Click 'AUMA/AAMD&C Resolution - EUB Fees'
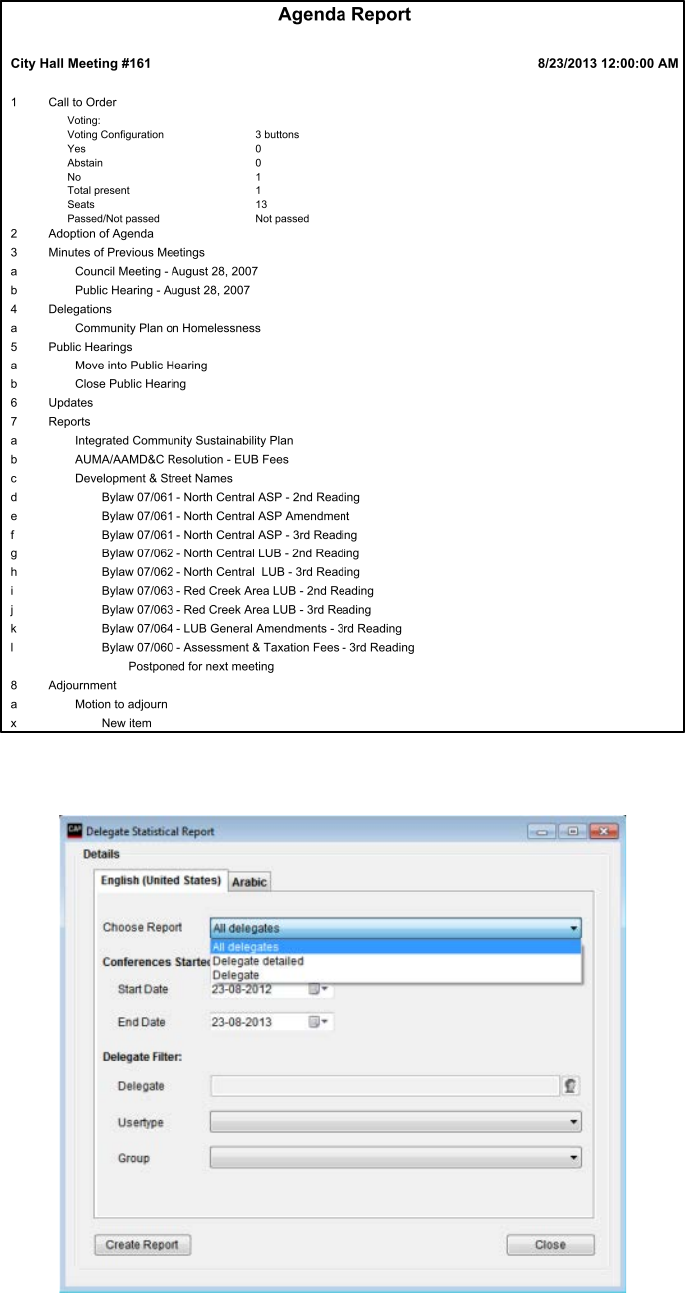Viewport: 685px width, 1293px height. coord(182,460)
